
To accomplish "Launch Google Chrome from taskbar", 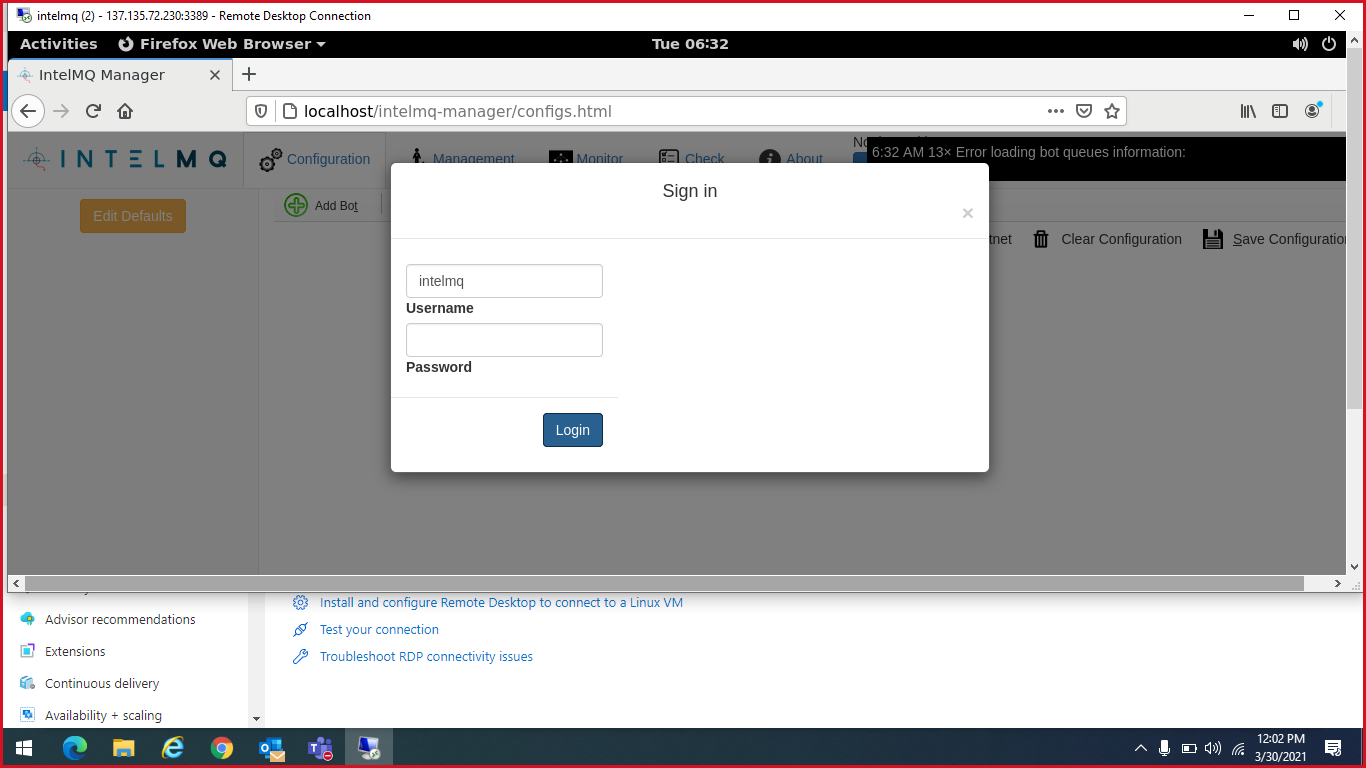I will pyautogui.click(x=222, y=748).
